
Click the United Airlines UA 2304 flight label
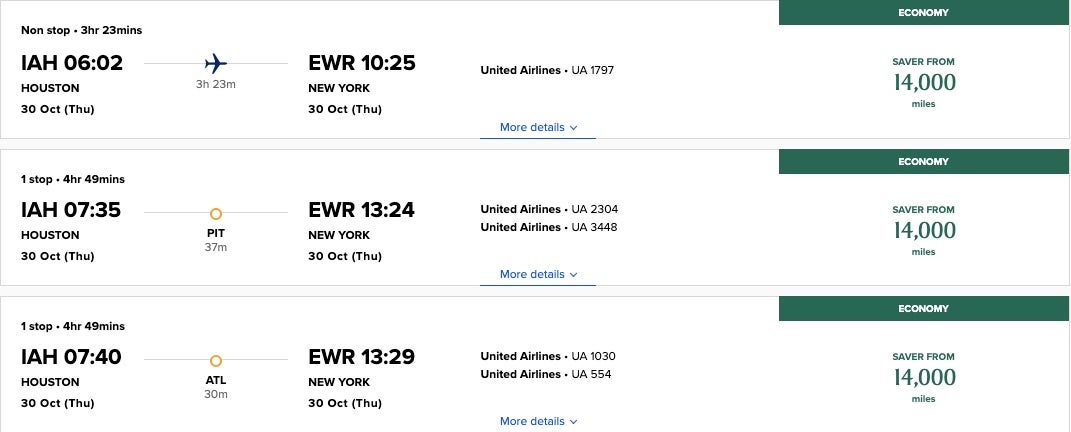(549, 209)
